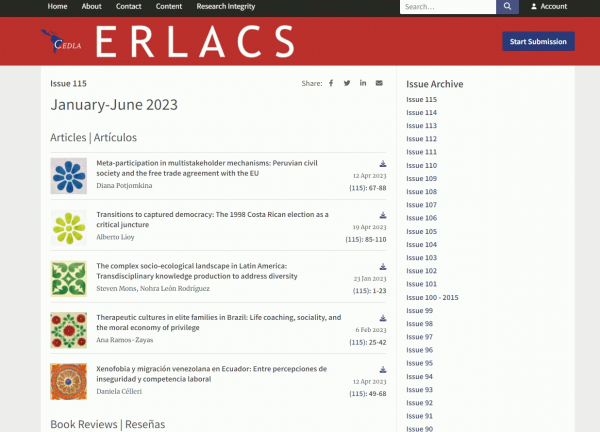The width and height of the screenshot is (600, 432).
Task: Select Issue 104 in archive
Action: pyautogui.click(x=421, y=245)
